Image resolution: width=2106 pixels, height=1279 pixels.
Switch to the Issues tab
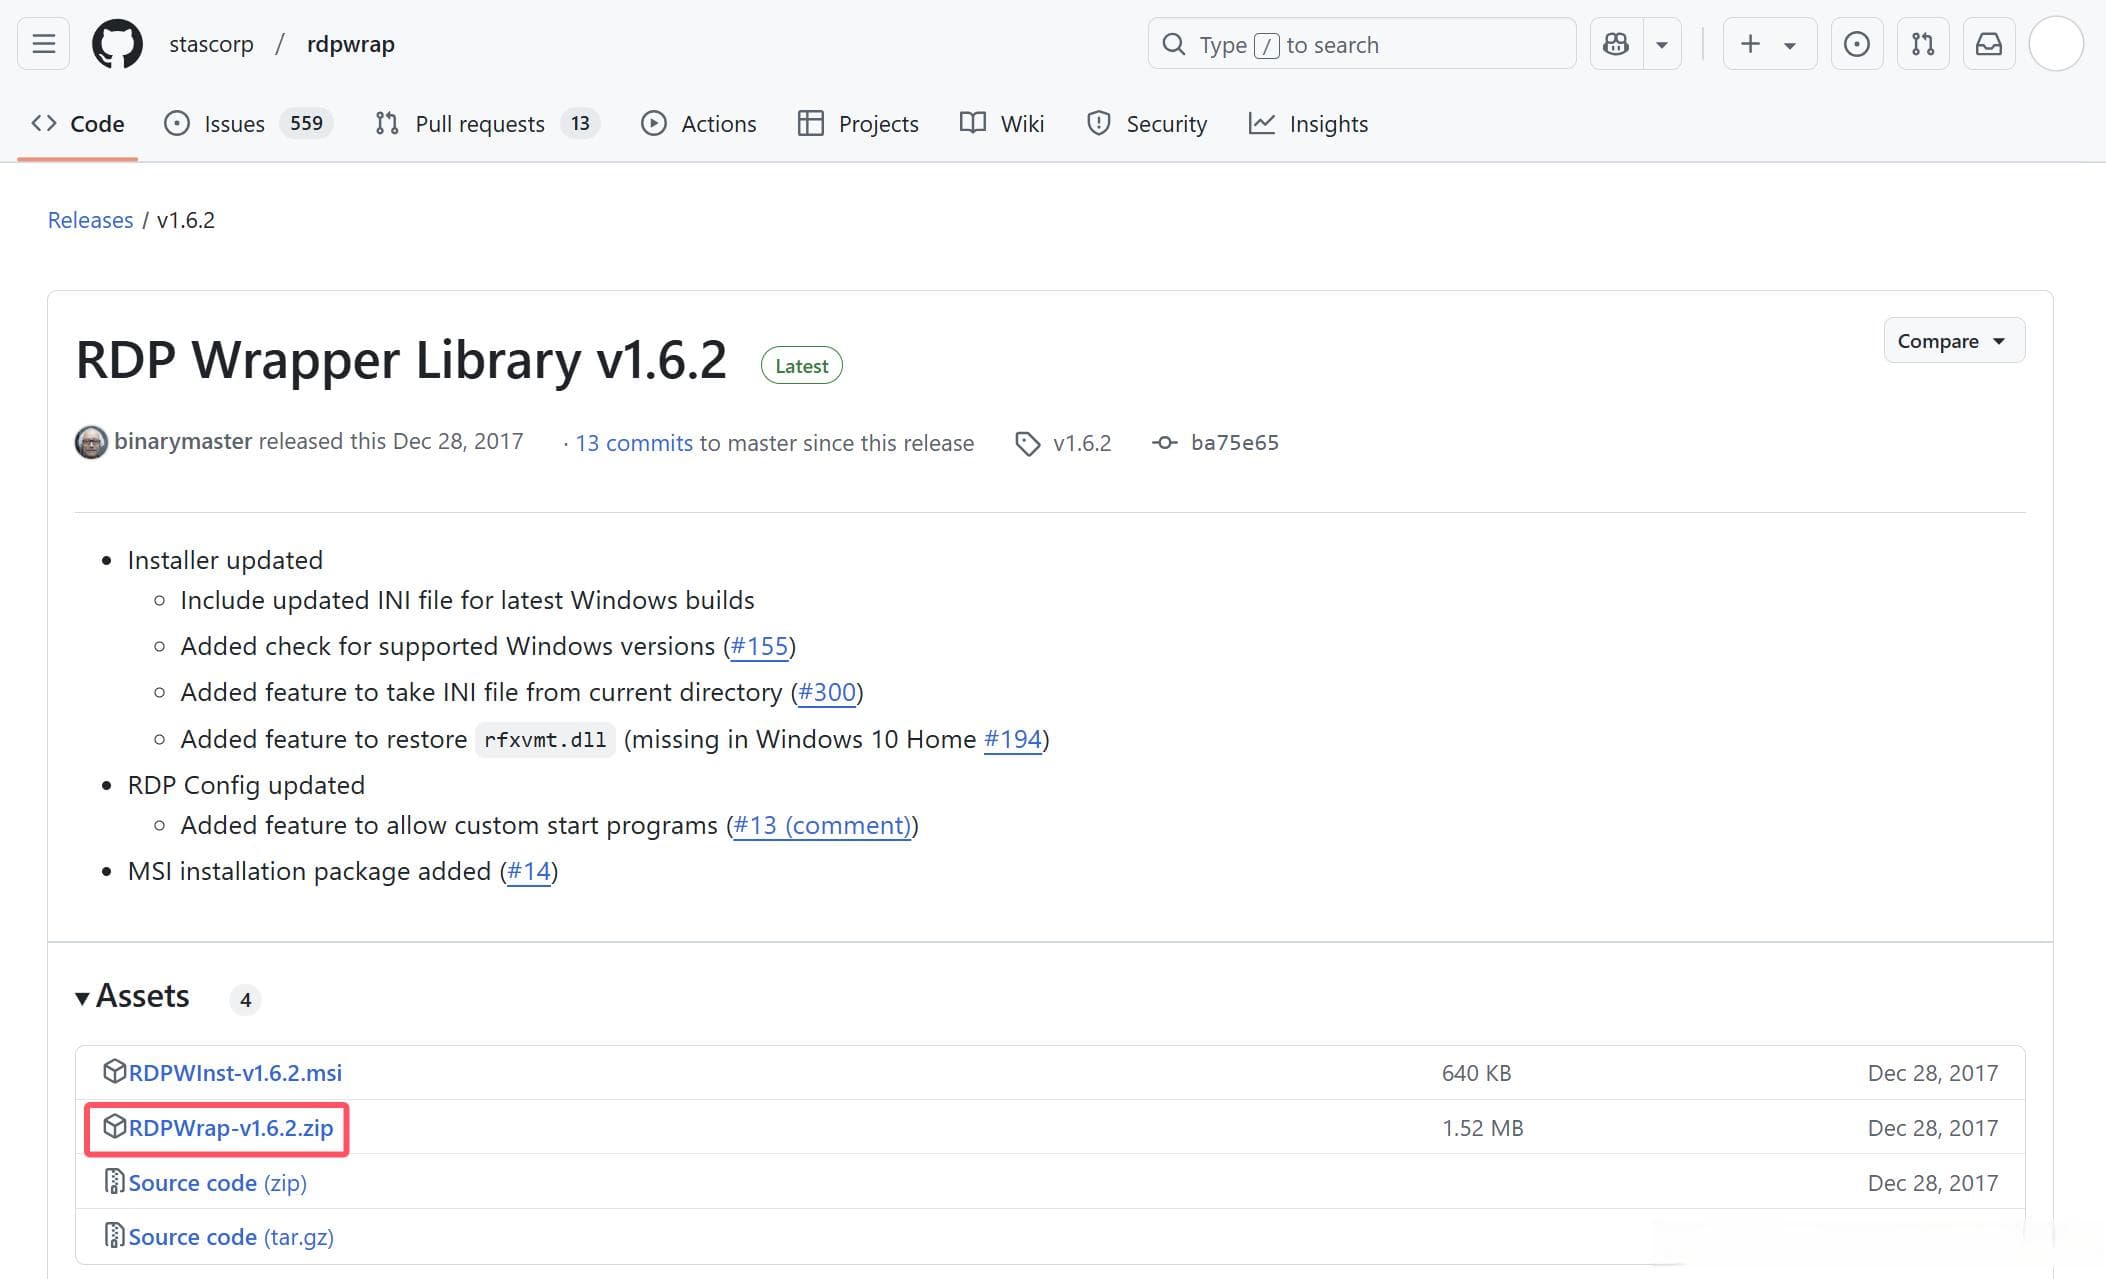click(x=247, y=123)
